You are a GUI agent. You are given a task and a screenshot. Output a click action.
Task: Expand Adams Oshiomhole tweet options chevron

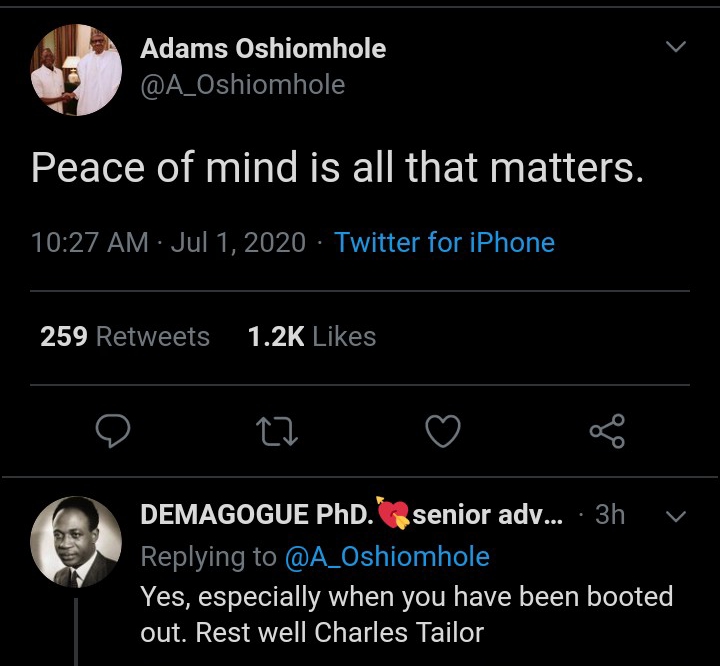coord(676,47)
